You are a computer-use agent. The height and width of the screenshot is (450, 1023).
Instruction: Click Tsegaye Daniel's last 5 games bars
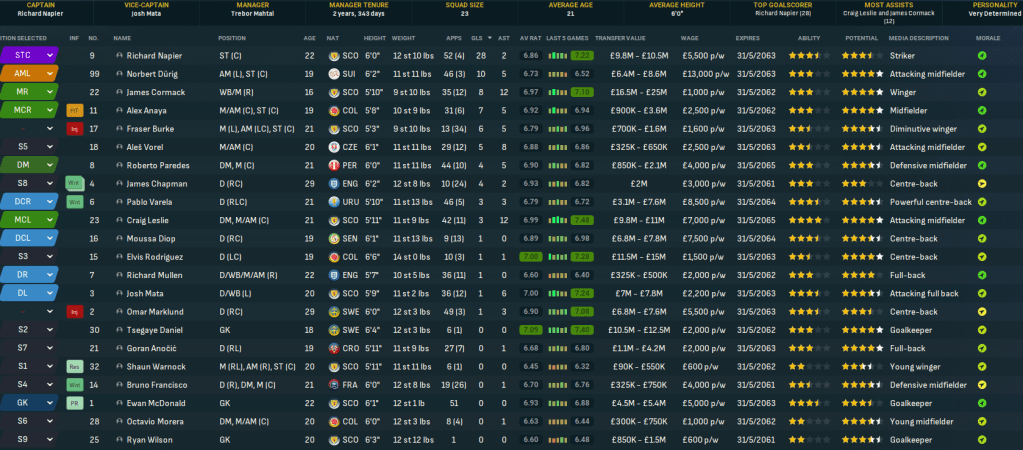tap(581, 329)
